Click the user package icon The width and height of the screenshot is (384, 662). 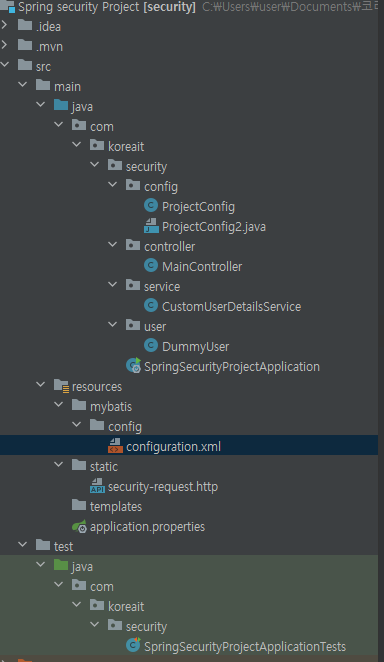click(x=133, y=325)
